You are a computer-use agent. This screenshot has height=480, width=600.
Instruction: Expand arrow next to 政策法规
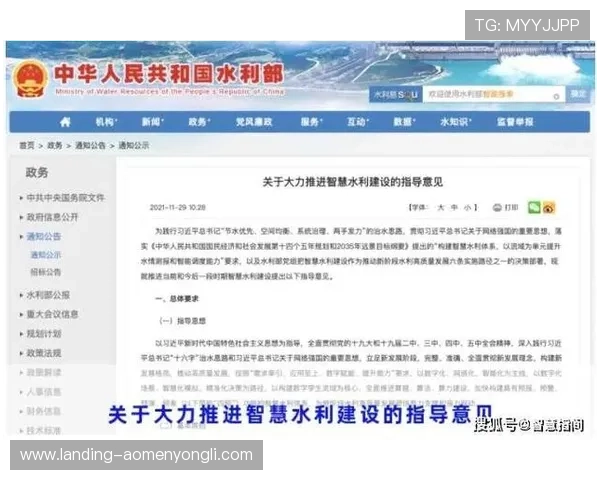point(21,353)
